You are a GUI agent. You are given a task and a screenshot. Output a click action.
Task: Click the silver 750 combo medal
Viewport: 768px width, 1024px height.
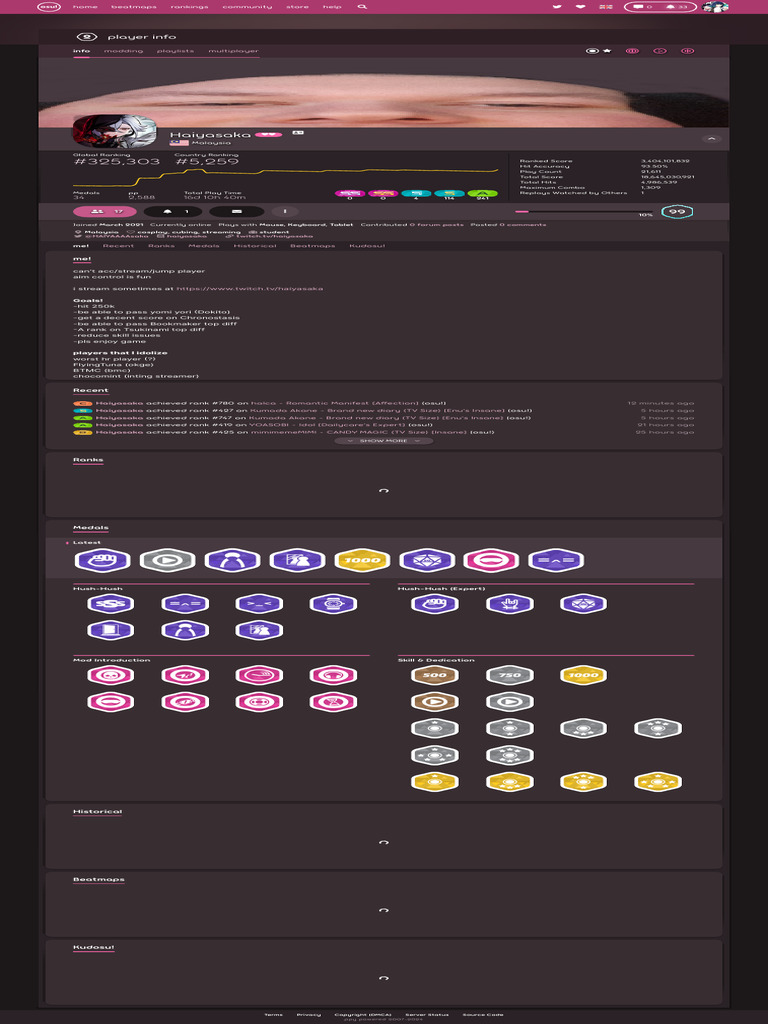point(510,675)
